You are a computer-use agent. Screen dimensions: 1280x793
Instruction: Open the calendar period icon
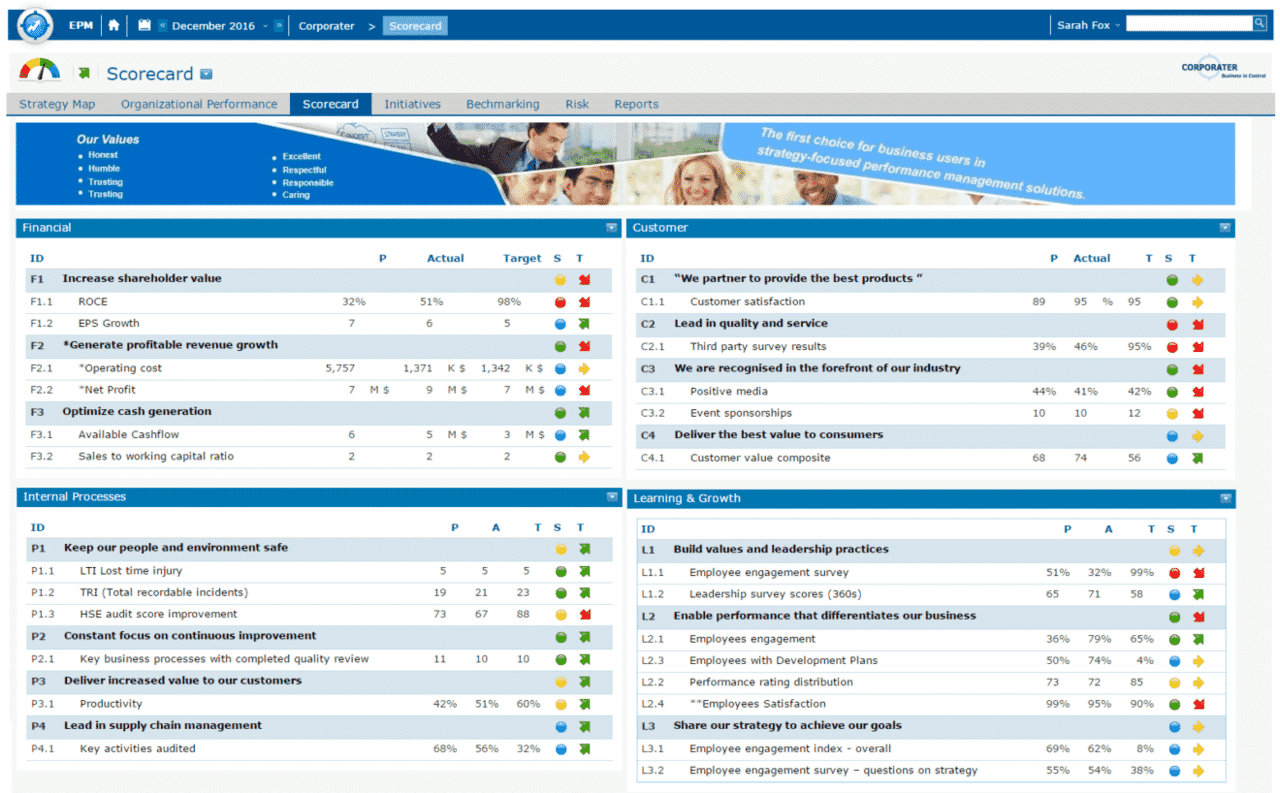click(x=145, y=26)
